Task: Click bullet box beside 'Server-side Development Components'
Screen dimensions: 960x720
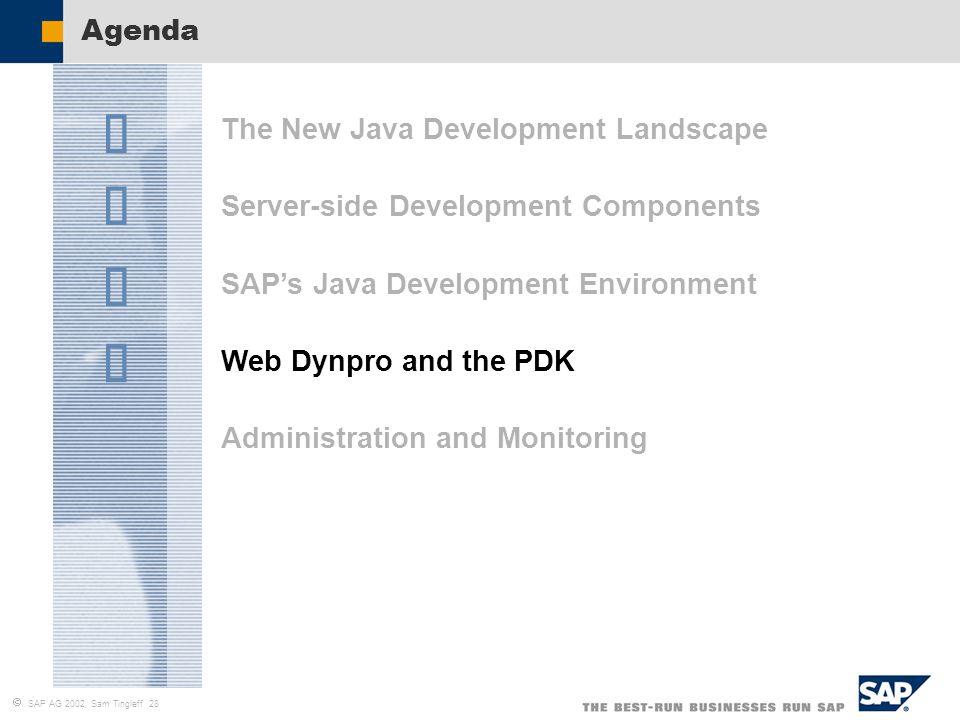Action: pyautogui.click(x=116, y=206)
